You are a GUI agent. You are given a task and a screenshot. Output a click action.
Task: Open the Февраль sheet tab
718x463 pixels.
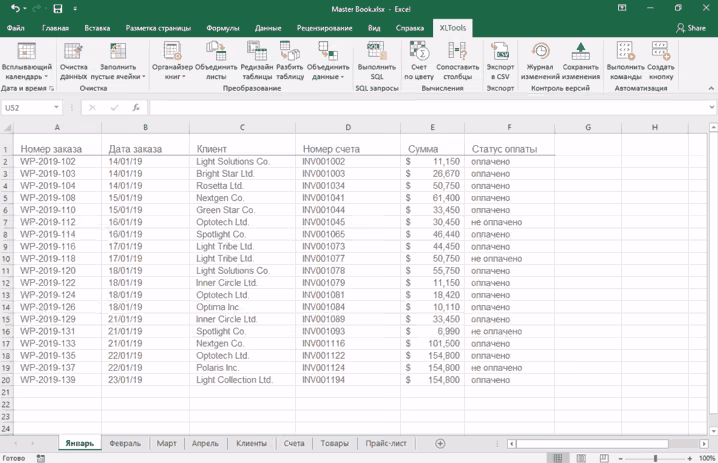(x=125, y=443)
